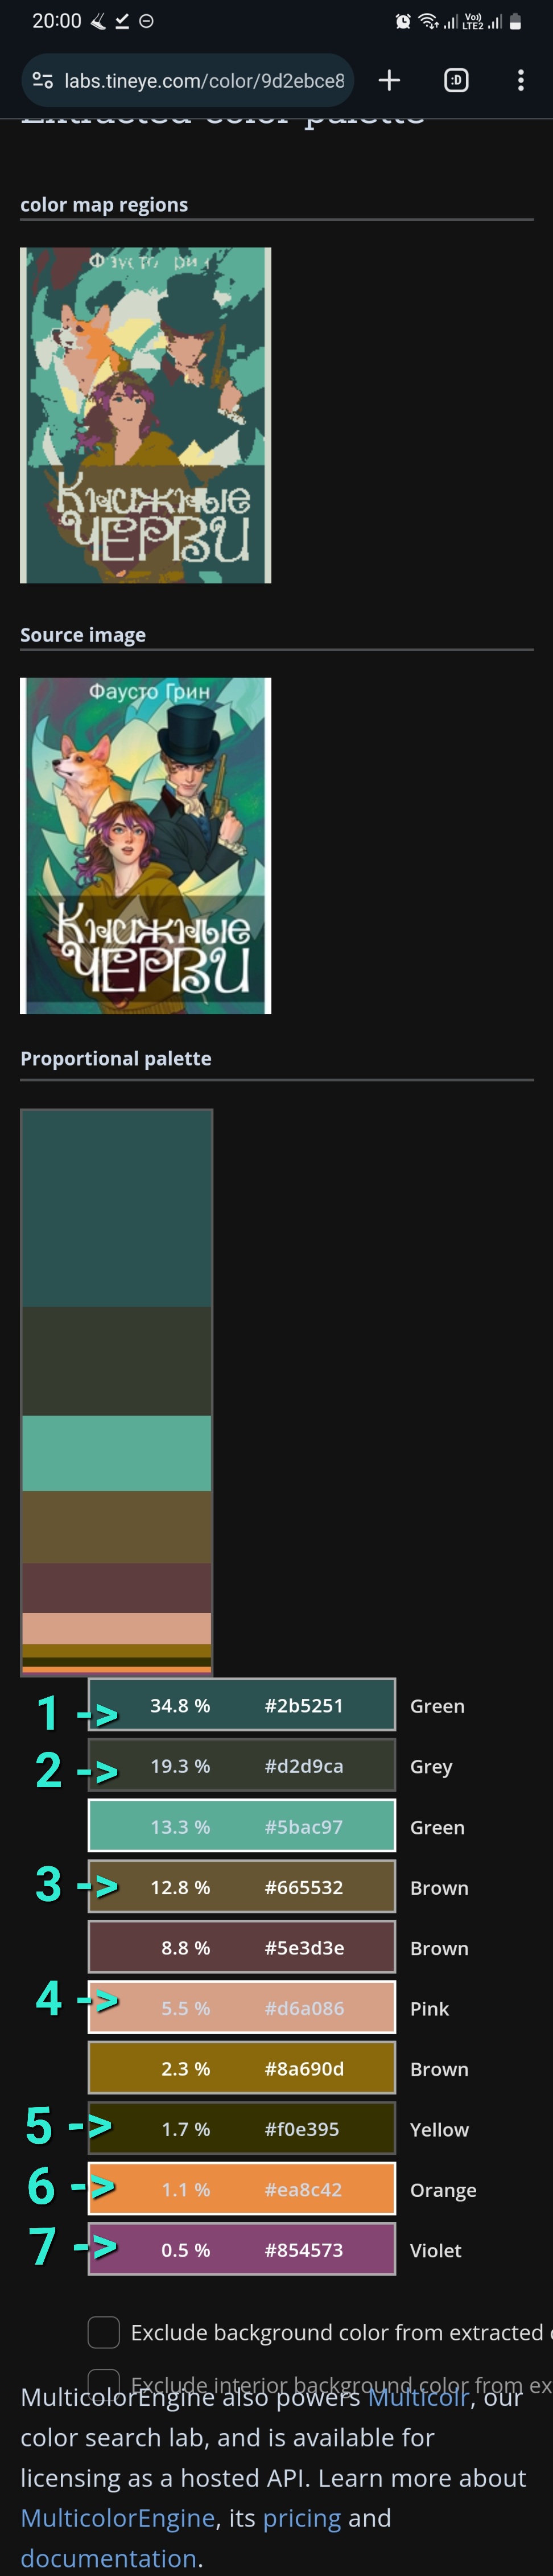Open a new tab with plus icon
Screen dimensions: 553x2576
tap(389, 80)
